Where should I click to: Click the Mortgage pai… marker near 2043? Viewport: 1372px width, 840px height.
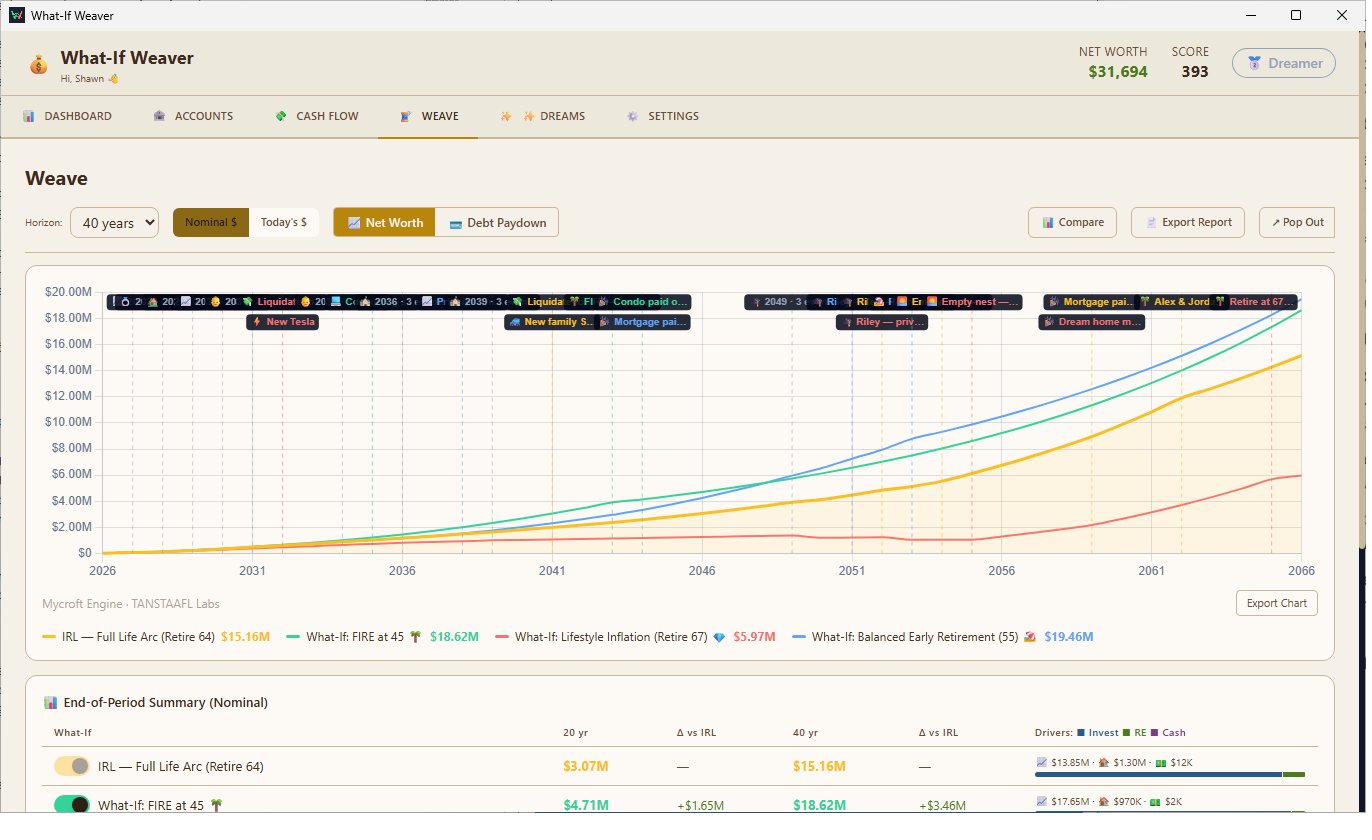pos(642,322)
